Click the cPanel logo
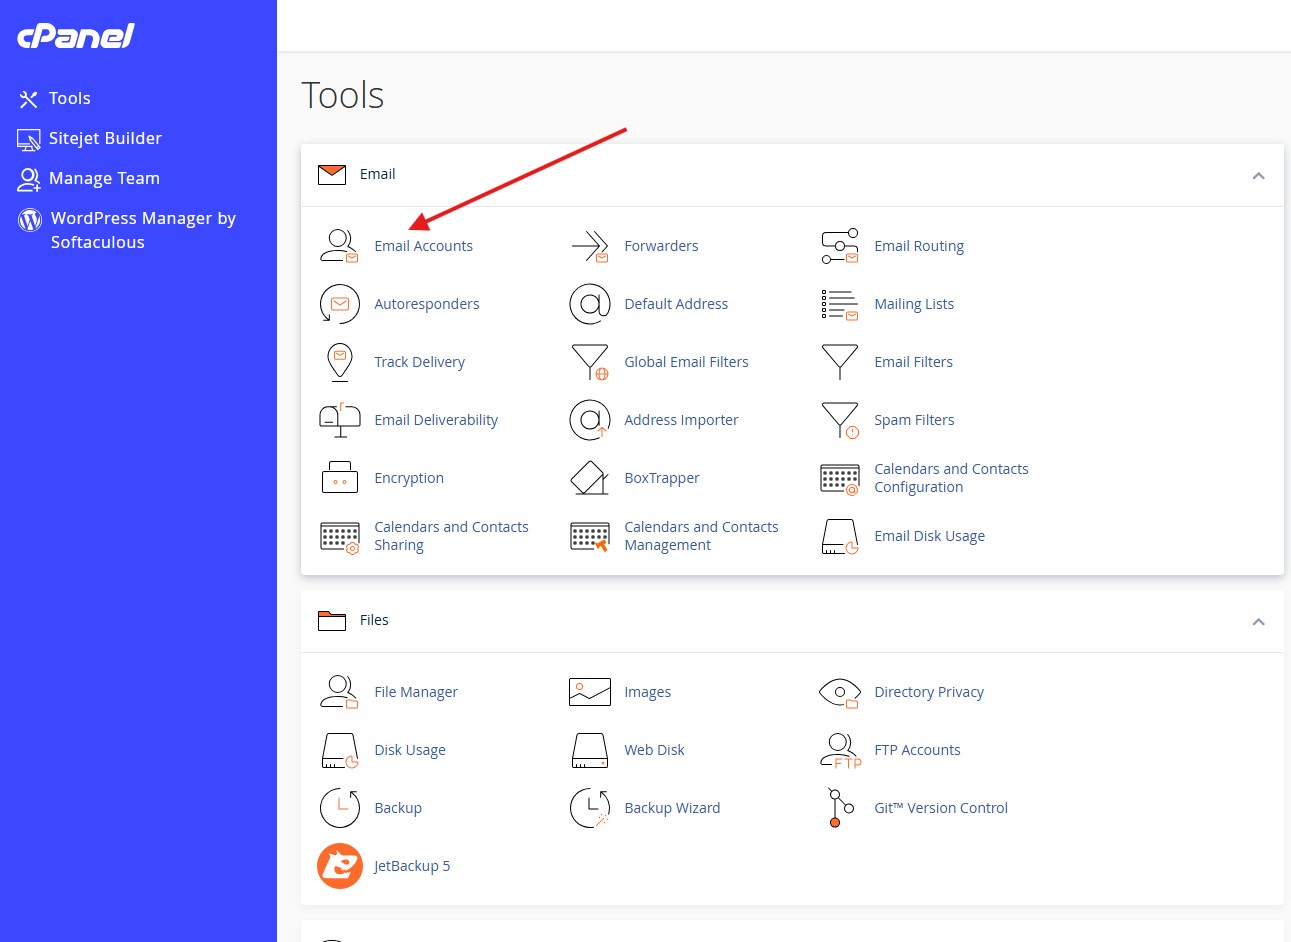1291x942 pixels. point(76,36)
